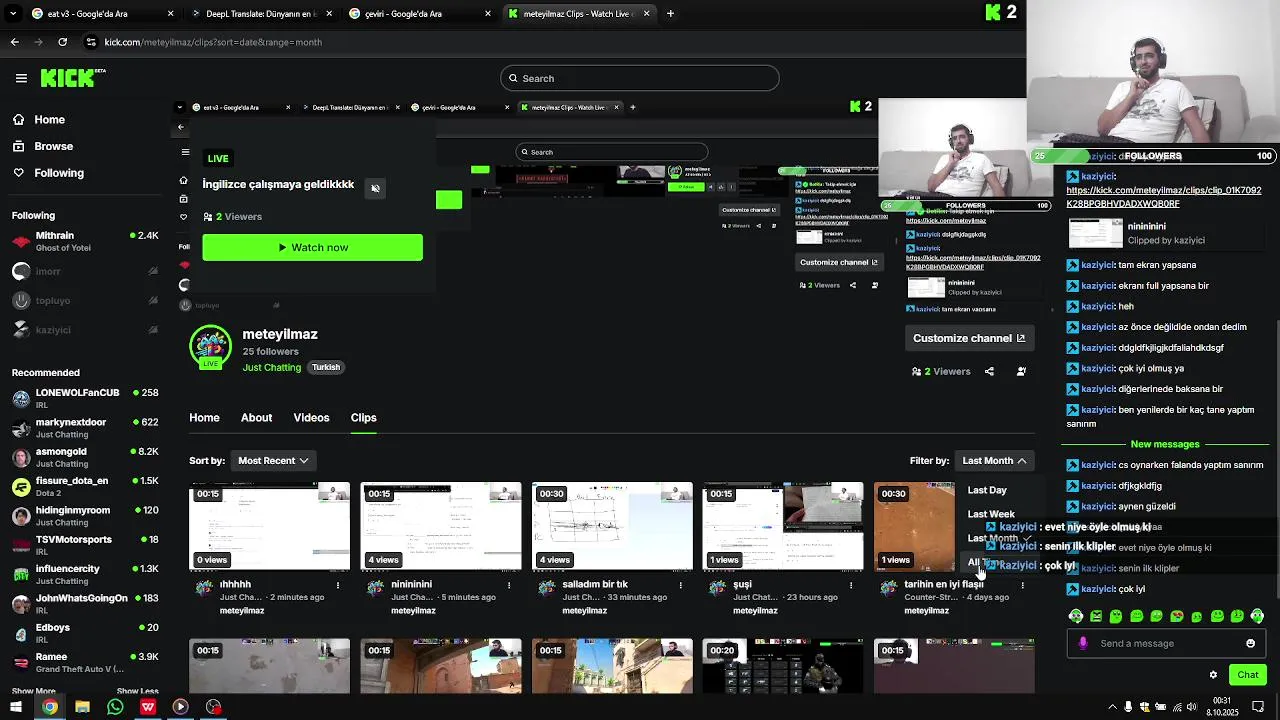Switch to the Videos tab

tap(311, 417)
